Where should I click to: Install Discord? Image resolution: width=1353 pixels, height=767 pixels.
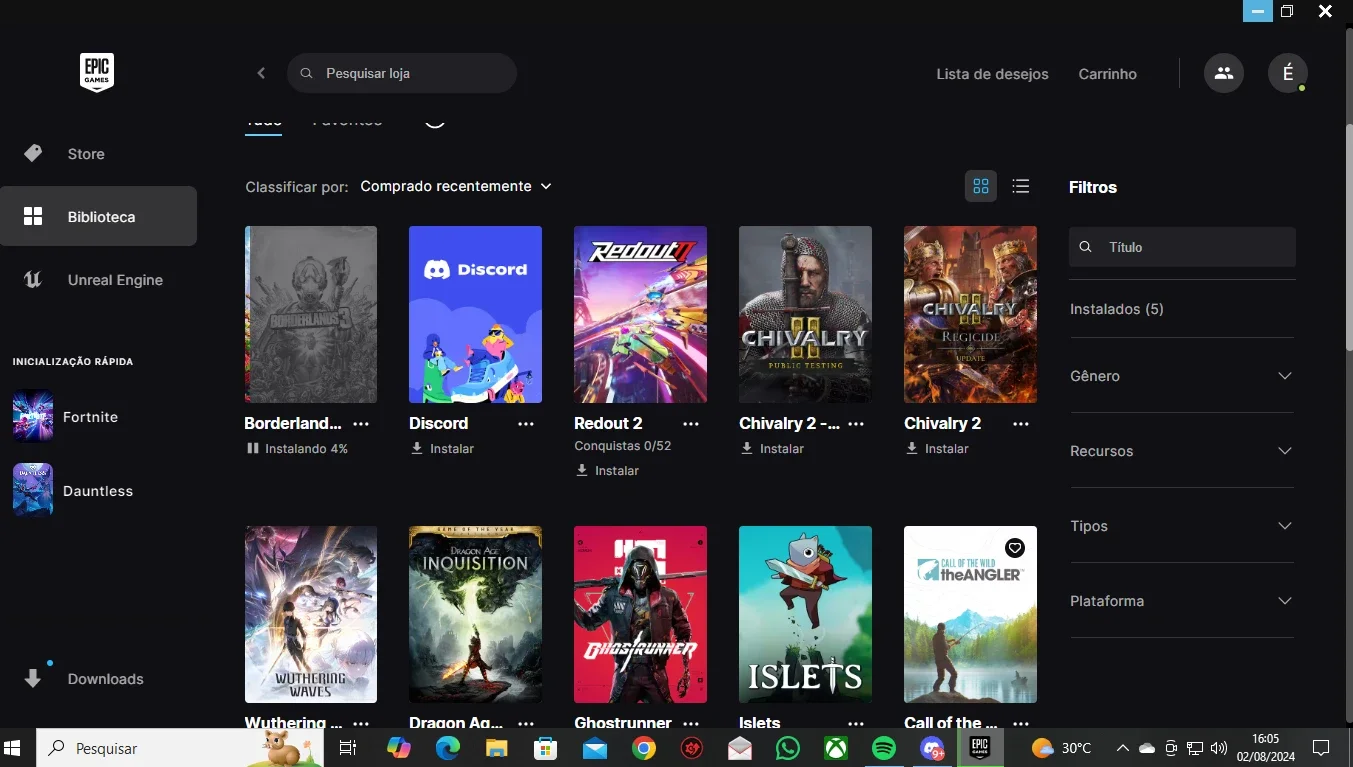(442, 449)
